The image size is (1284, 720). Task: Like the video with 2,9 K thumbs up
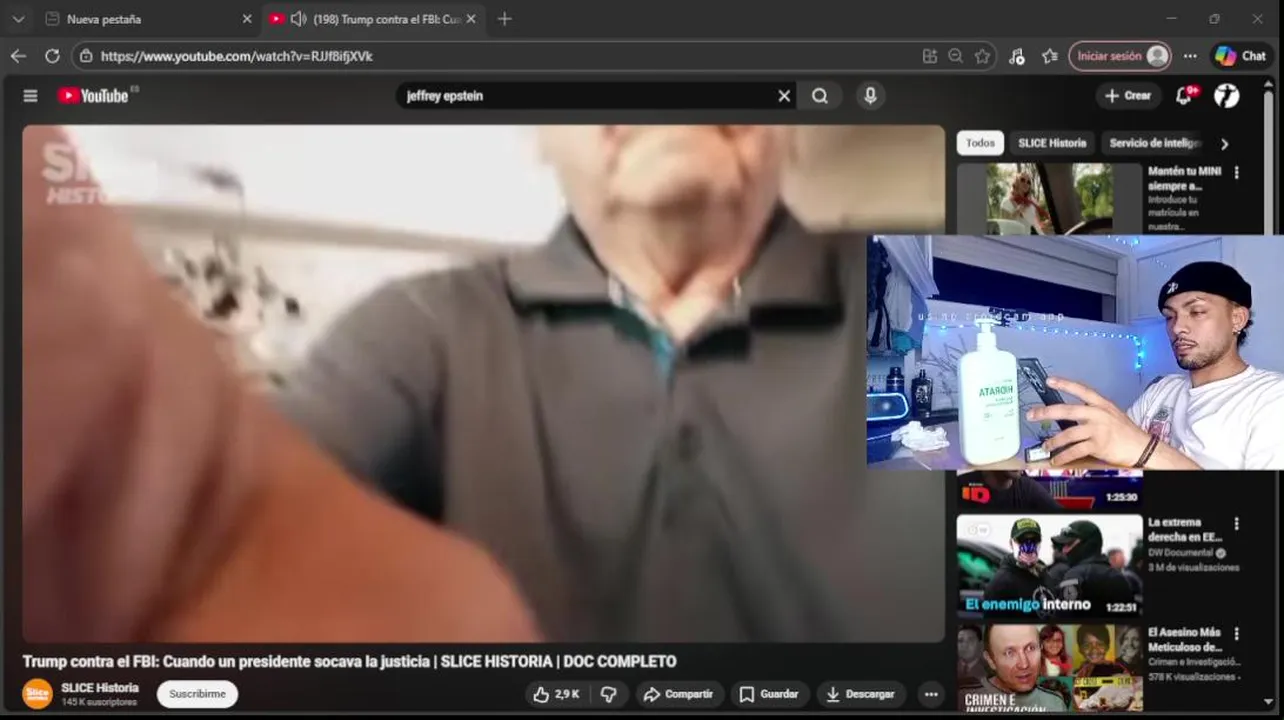pyautogui.click(x=556, y=694)
